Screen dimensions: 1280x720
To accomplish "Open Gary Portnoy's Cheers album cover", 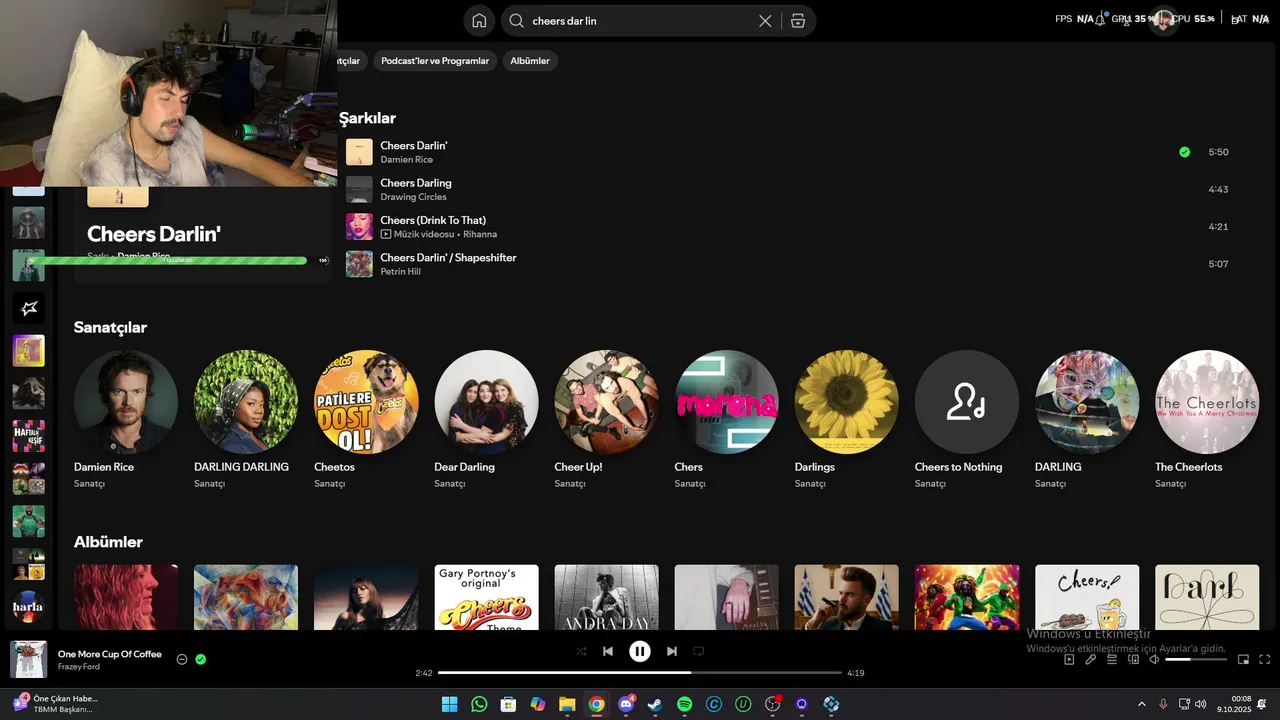I will pyautogui.click(x=486, y=597).
